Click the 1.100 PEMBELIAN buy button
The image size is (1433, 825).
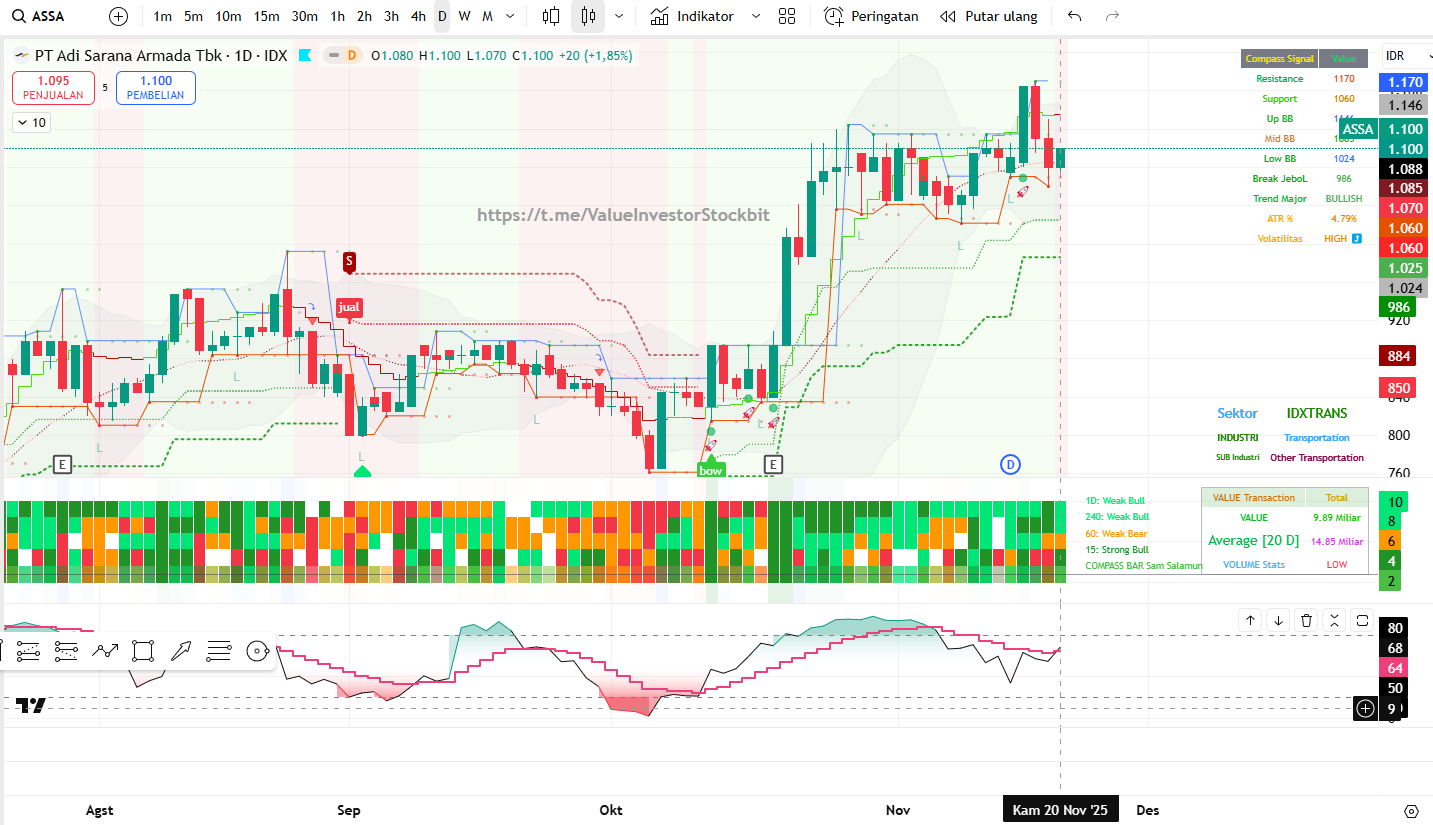(x=155, y=88)
